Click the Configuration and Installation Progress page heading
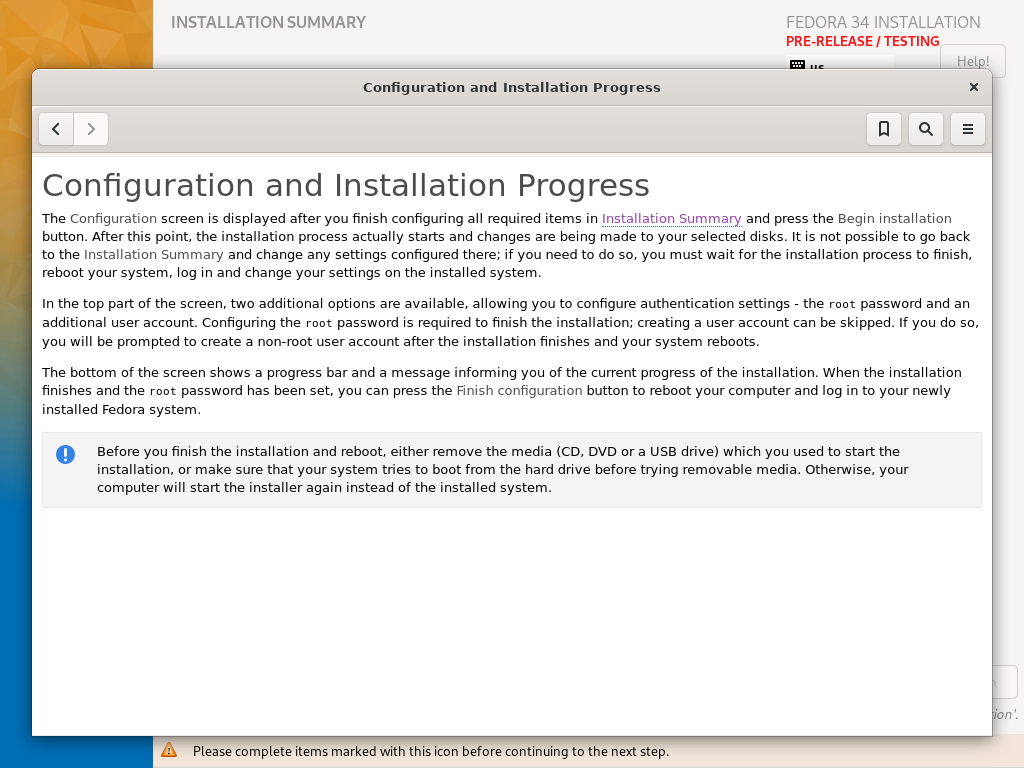Screen dimensions: 1024x768 point(345,185)
